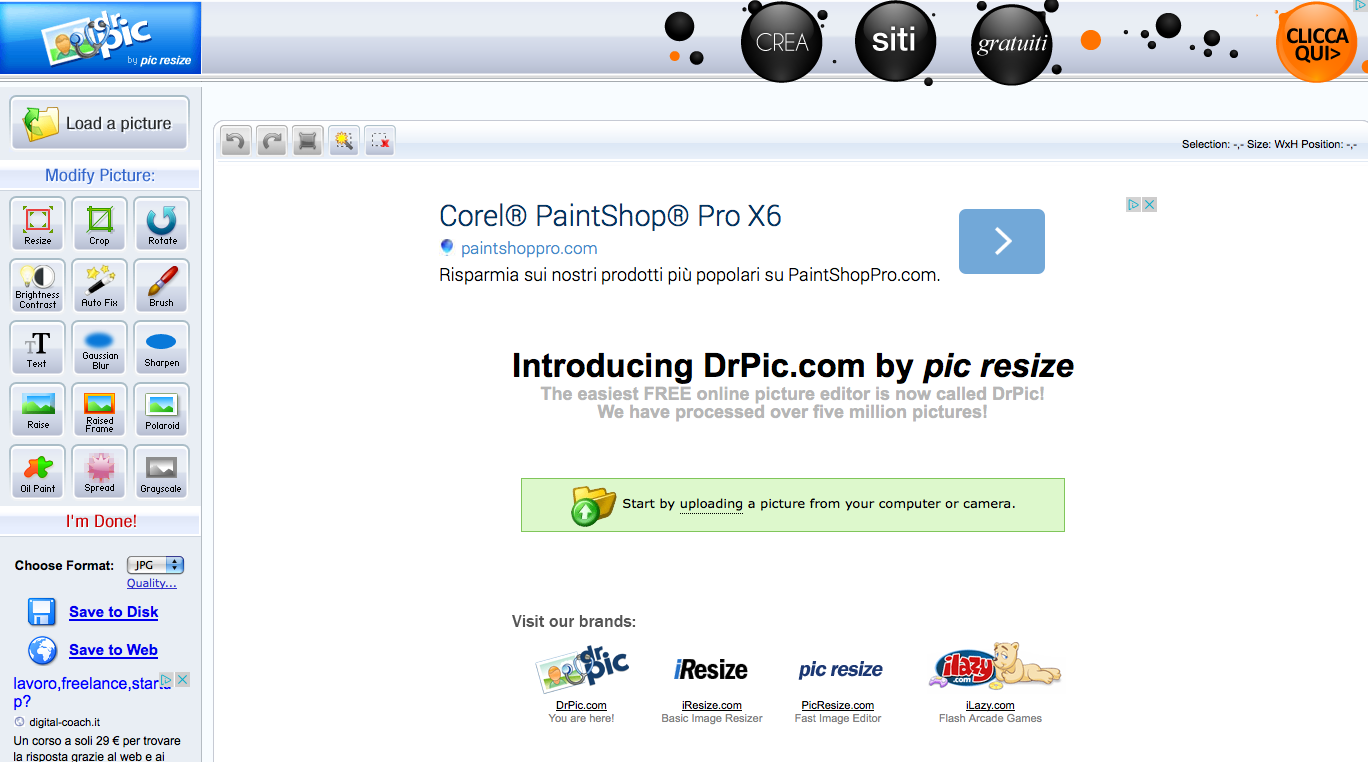
Task: Click the Rotate tool icon
Action: pos(161,223)
